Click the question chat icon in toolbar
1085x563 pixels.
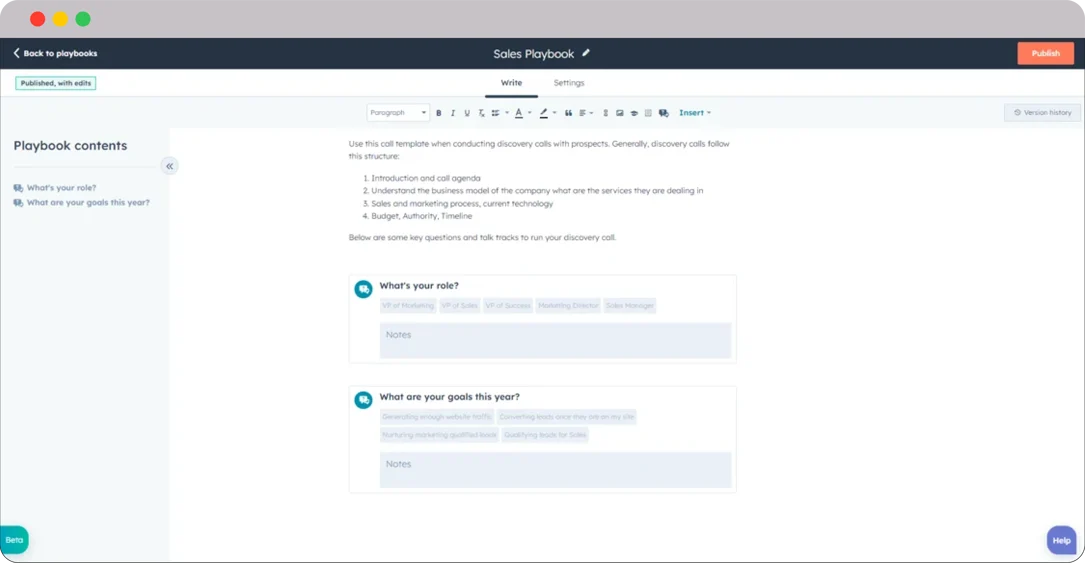[x=664, y=113]
